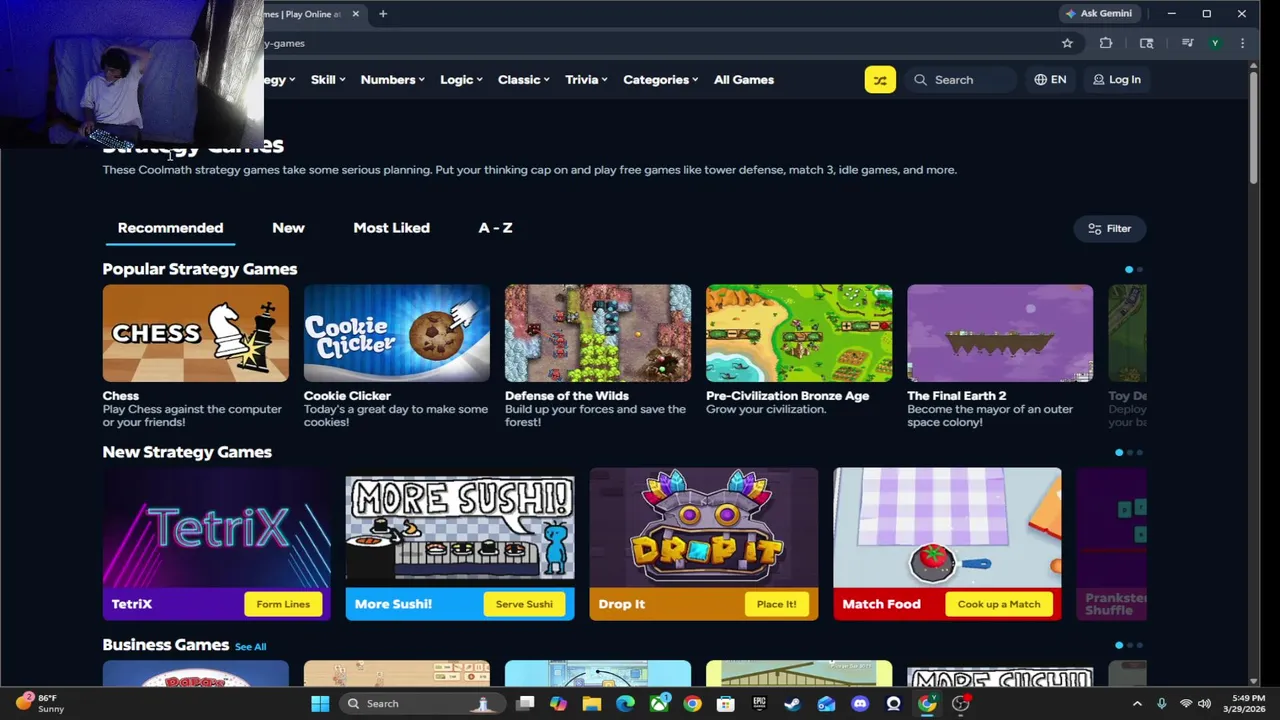Open the media controls icon in Chrome toolbar
Image resolution: width=1280 pixels, height=720 pixels.
tap(1187, 43)
